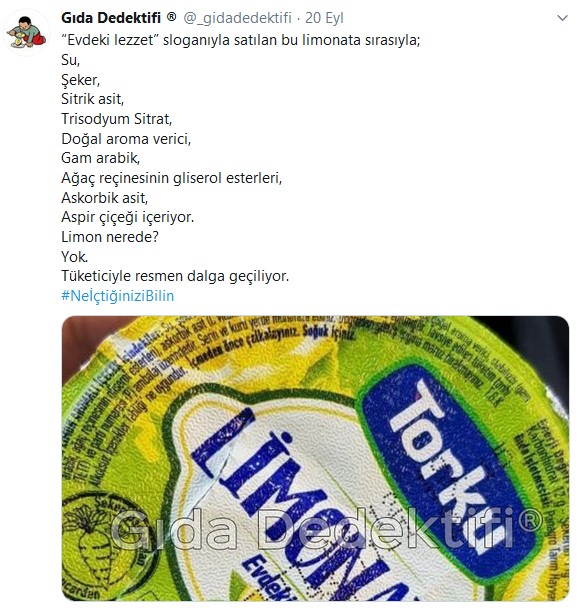Click the "Askorbik asit," ingredient line
This screenshot has height=614, width=579.
(x=105, y=198)
